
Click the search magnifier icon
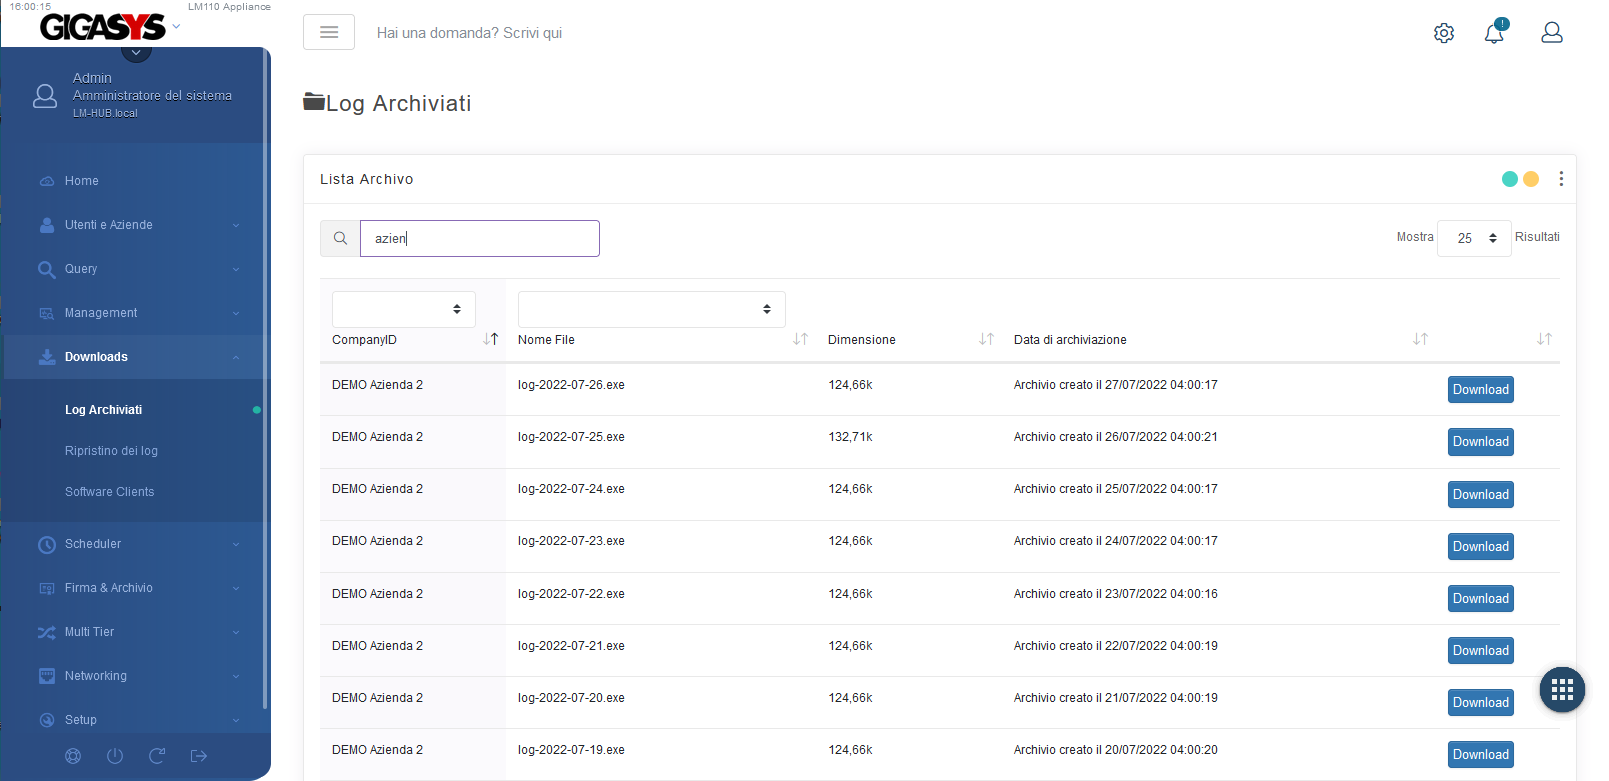coord(340,238)
